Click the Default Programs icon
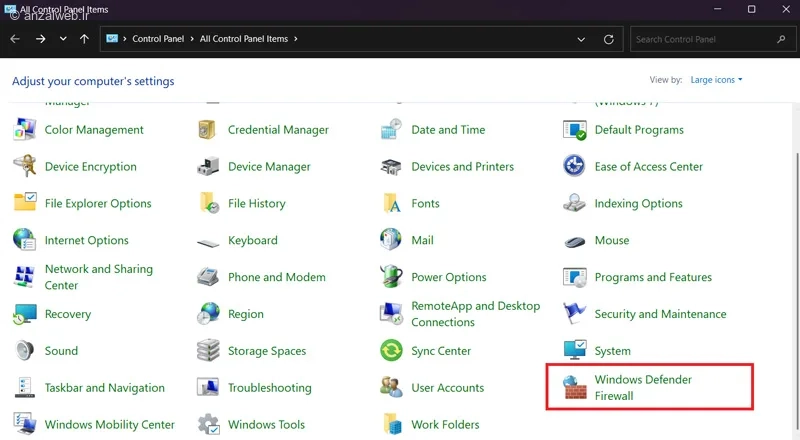The image size is (800, 440). pos(574,130)
